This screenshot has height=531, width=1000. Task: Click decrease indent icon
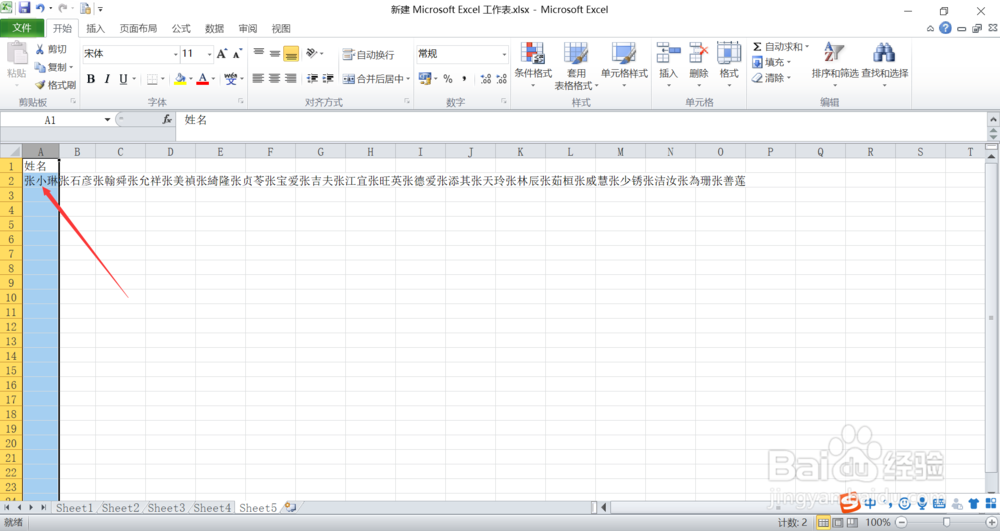[x=312, y=78]
